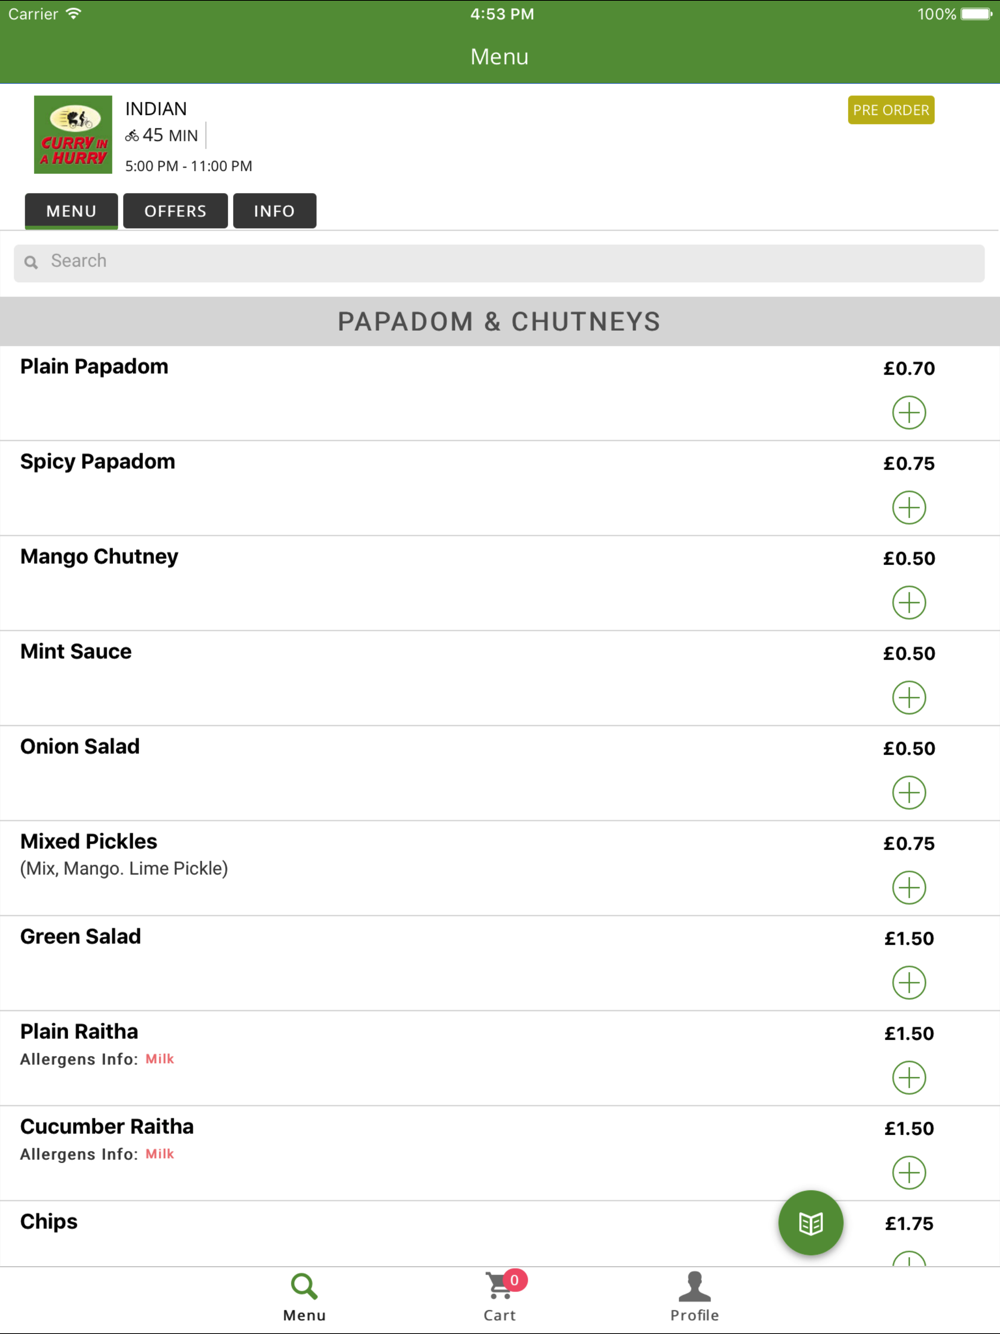Add Mint Sauce with plus icon
This screenshot has height=1334, width=1000.
click(x=909, y=697)
